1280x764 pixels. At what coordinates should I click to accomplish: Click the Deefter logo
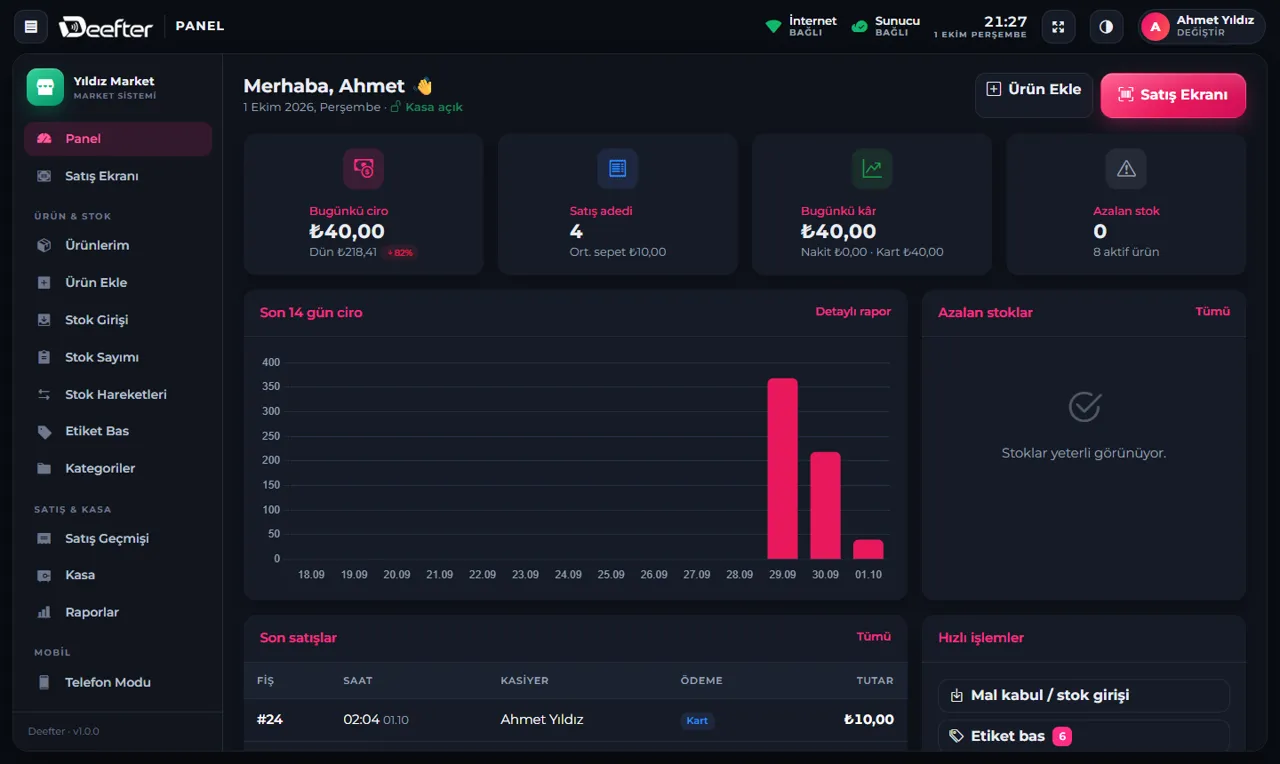tap(106, 27)
